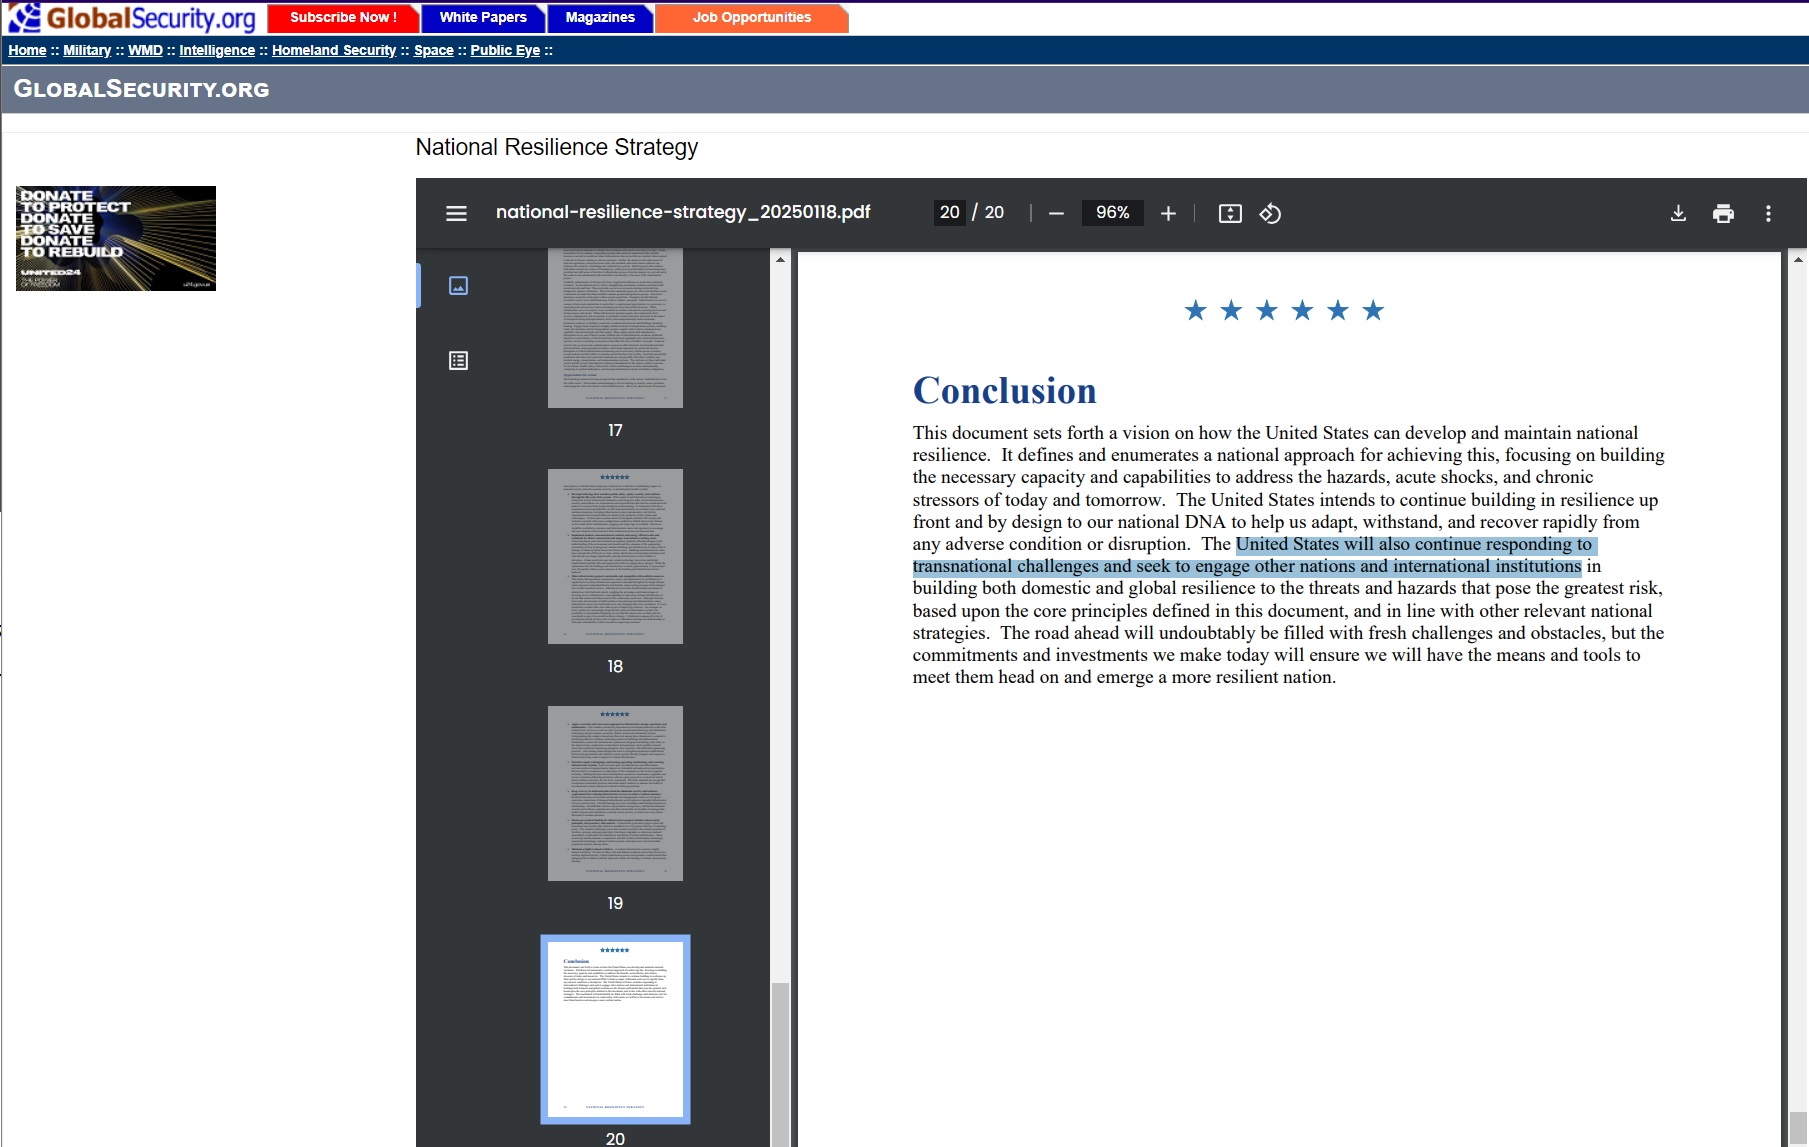Print the PDF document
This screenshot has width=1809, height=1147.
1723,213
